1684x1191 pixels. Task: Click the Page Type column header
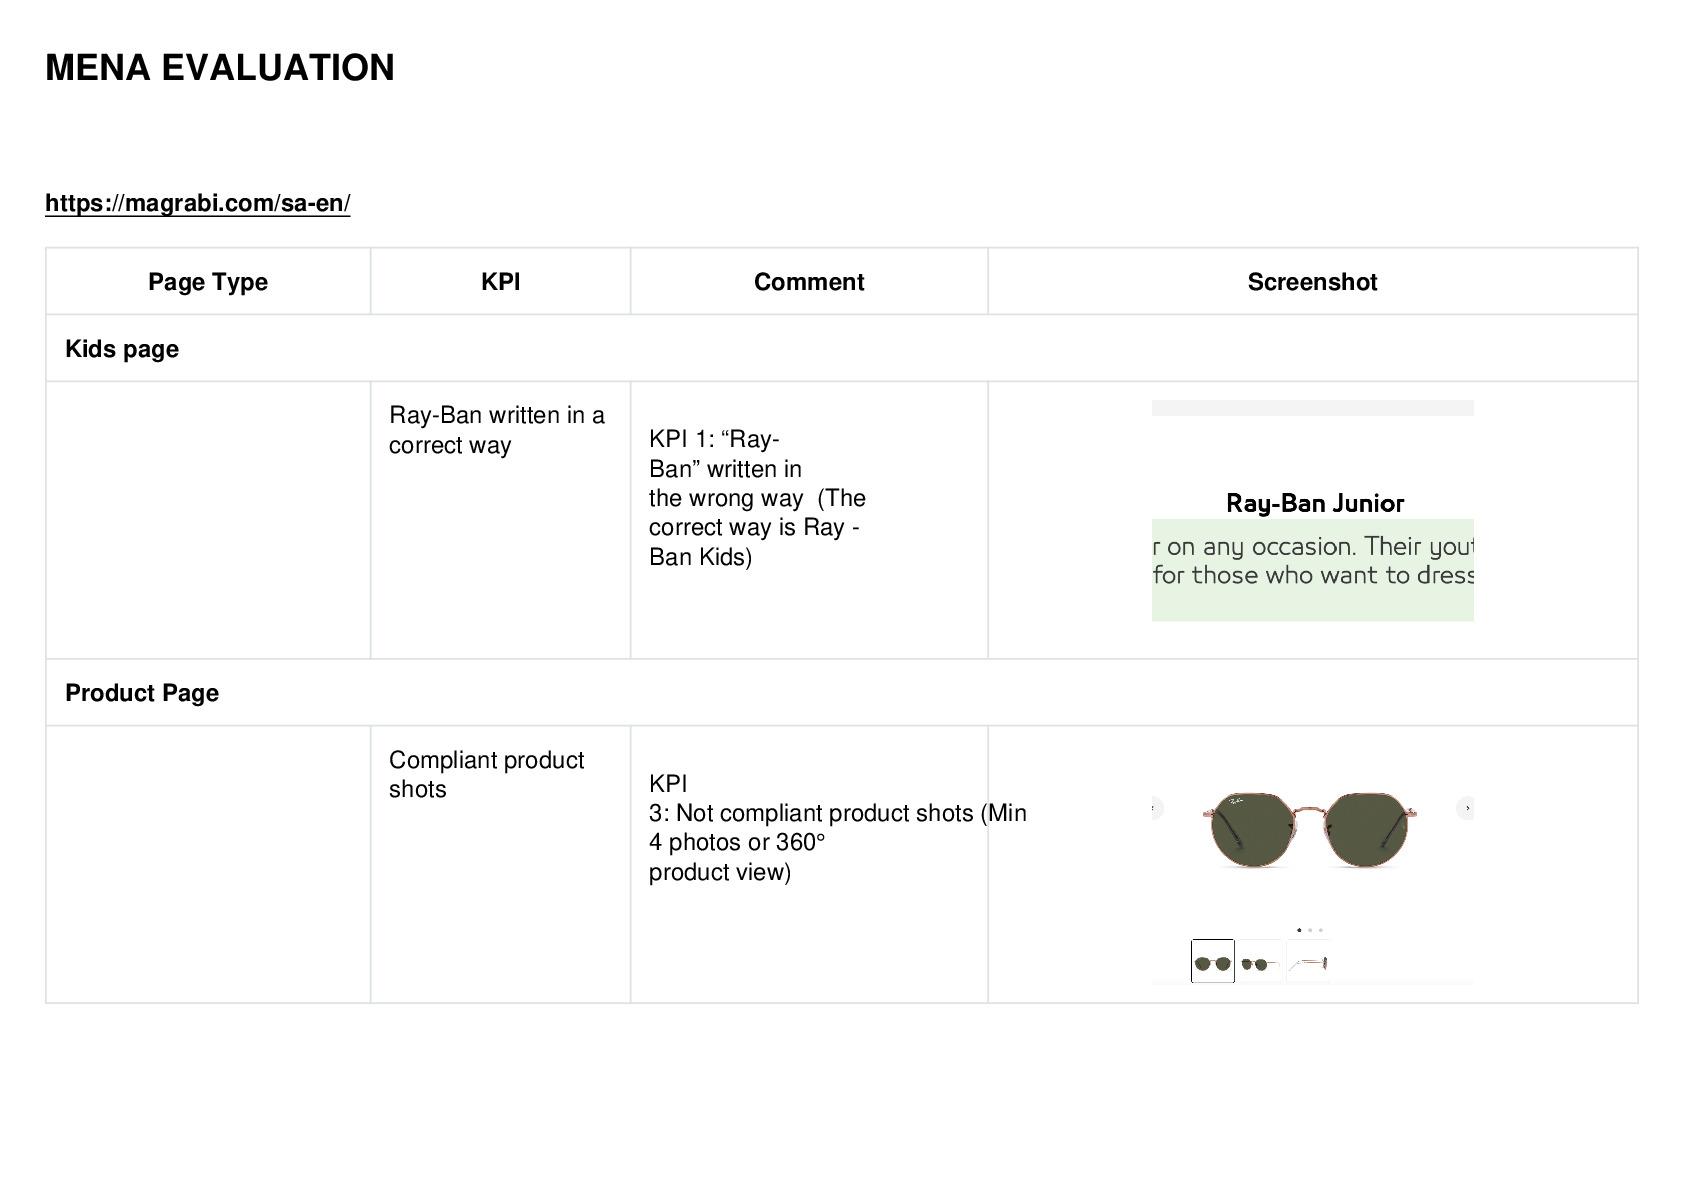pyautogui.click(x=208, y=282)
